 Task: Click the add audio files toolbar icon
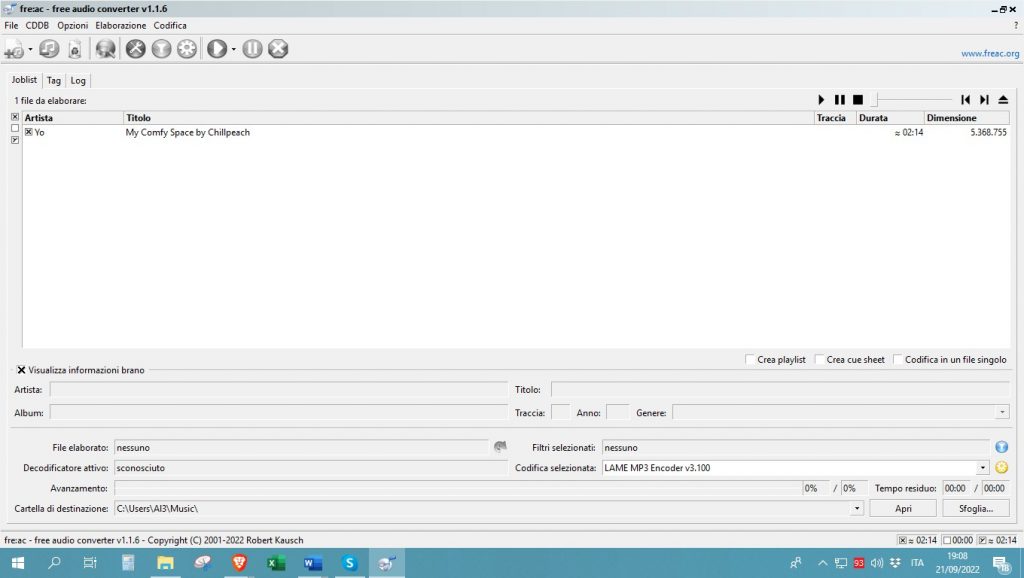click(14, 48)
